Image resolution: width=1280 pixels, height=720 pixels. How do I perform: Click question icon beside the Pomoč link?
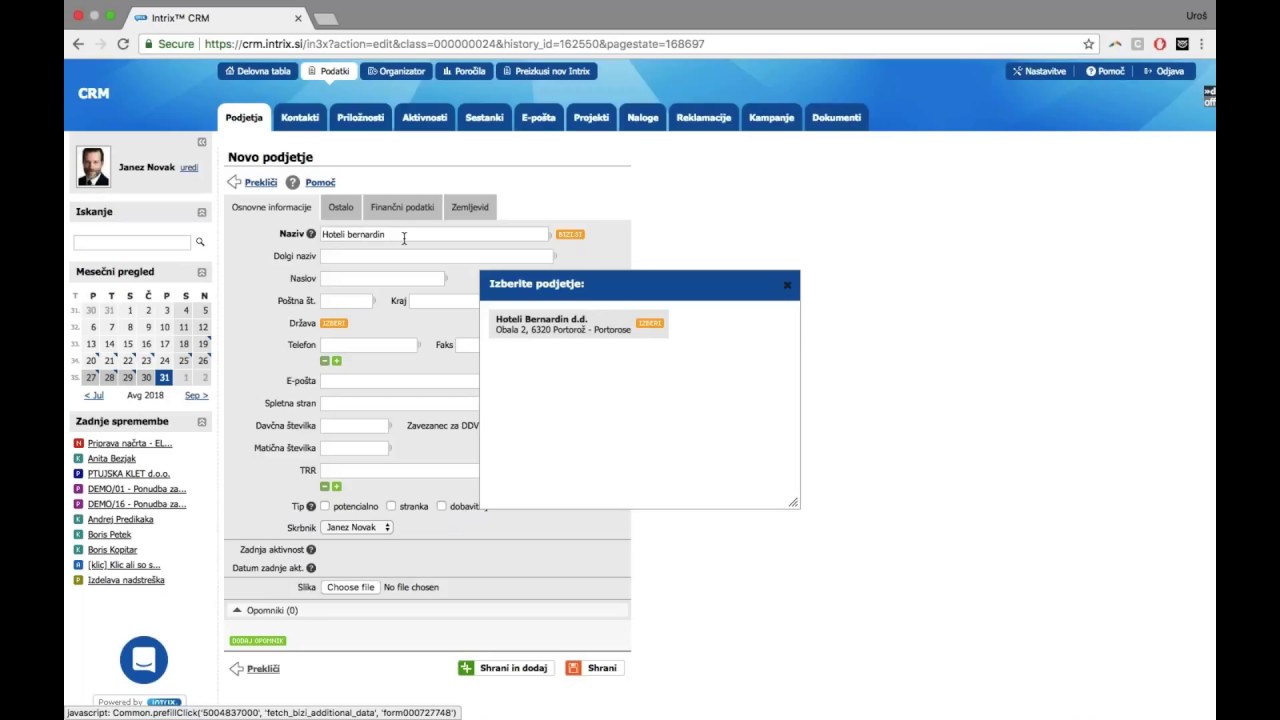click(293, 182)
